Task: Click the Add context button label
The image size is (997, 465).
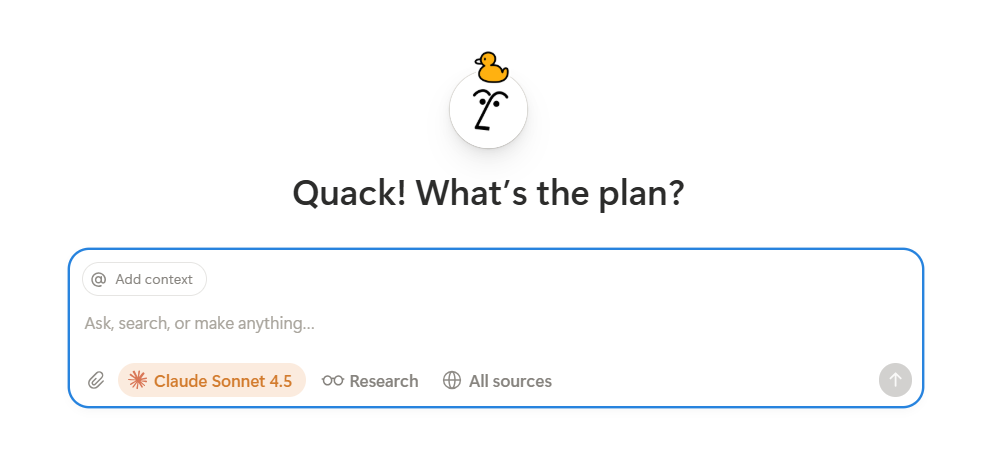Action: coord(154,279)
